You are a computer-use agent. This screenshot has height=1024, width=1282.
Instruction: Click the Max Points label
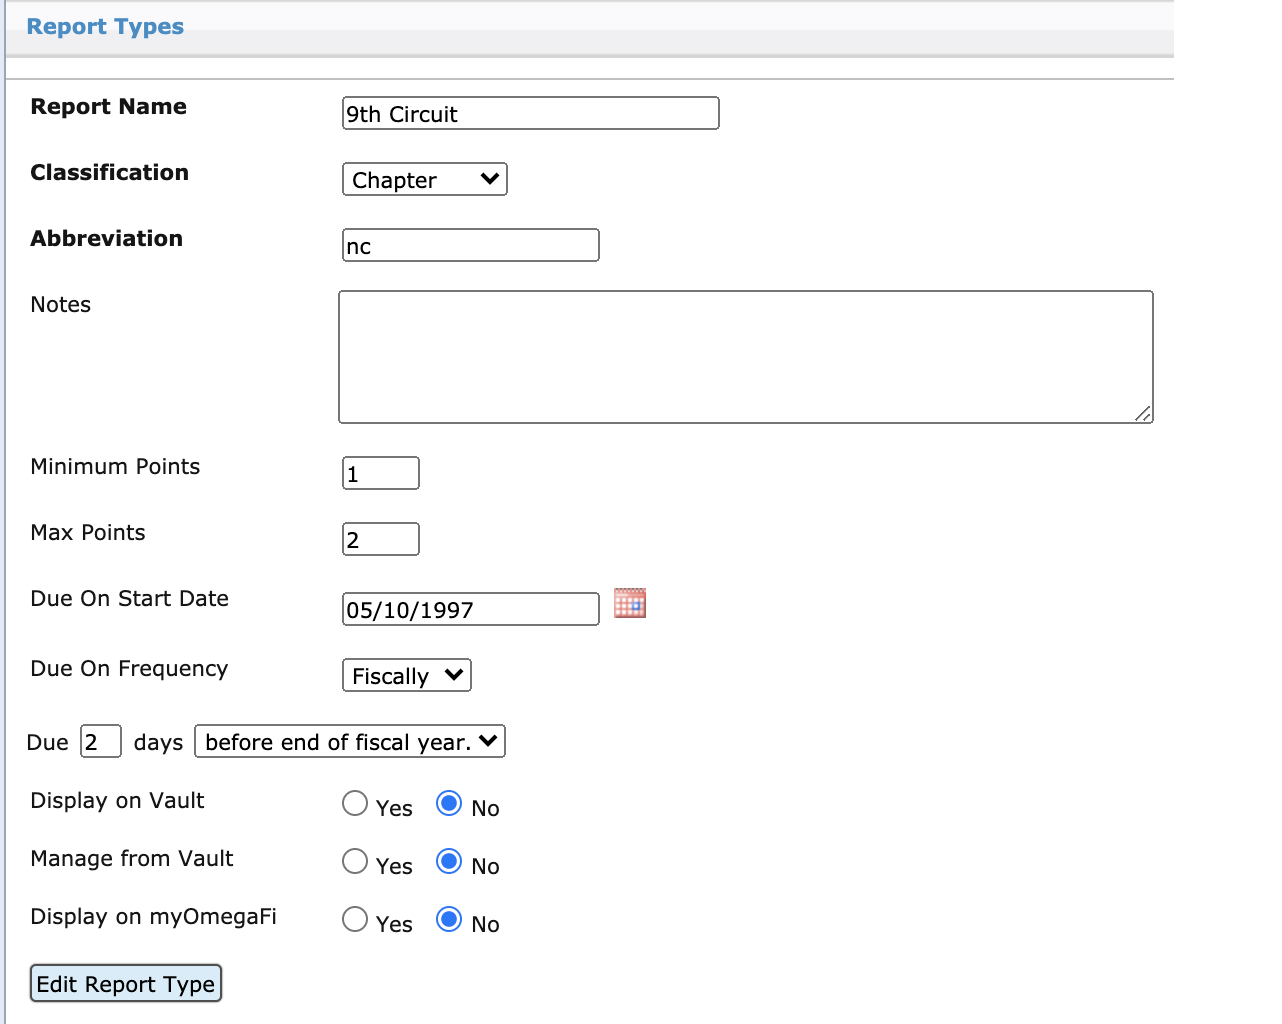[x=88, y=532]
